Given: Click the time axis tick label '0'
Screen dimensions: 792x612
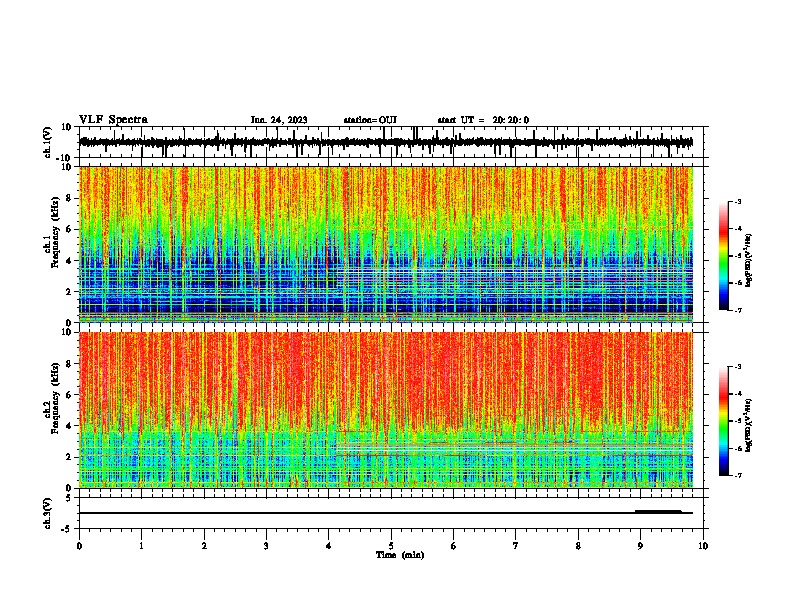Looking at the screenshot, I should [x=79, y=546].
